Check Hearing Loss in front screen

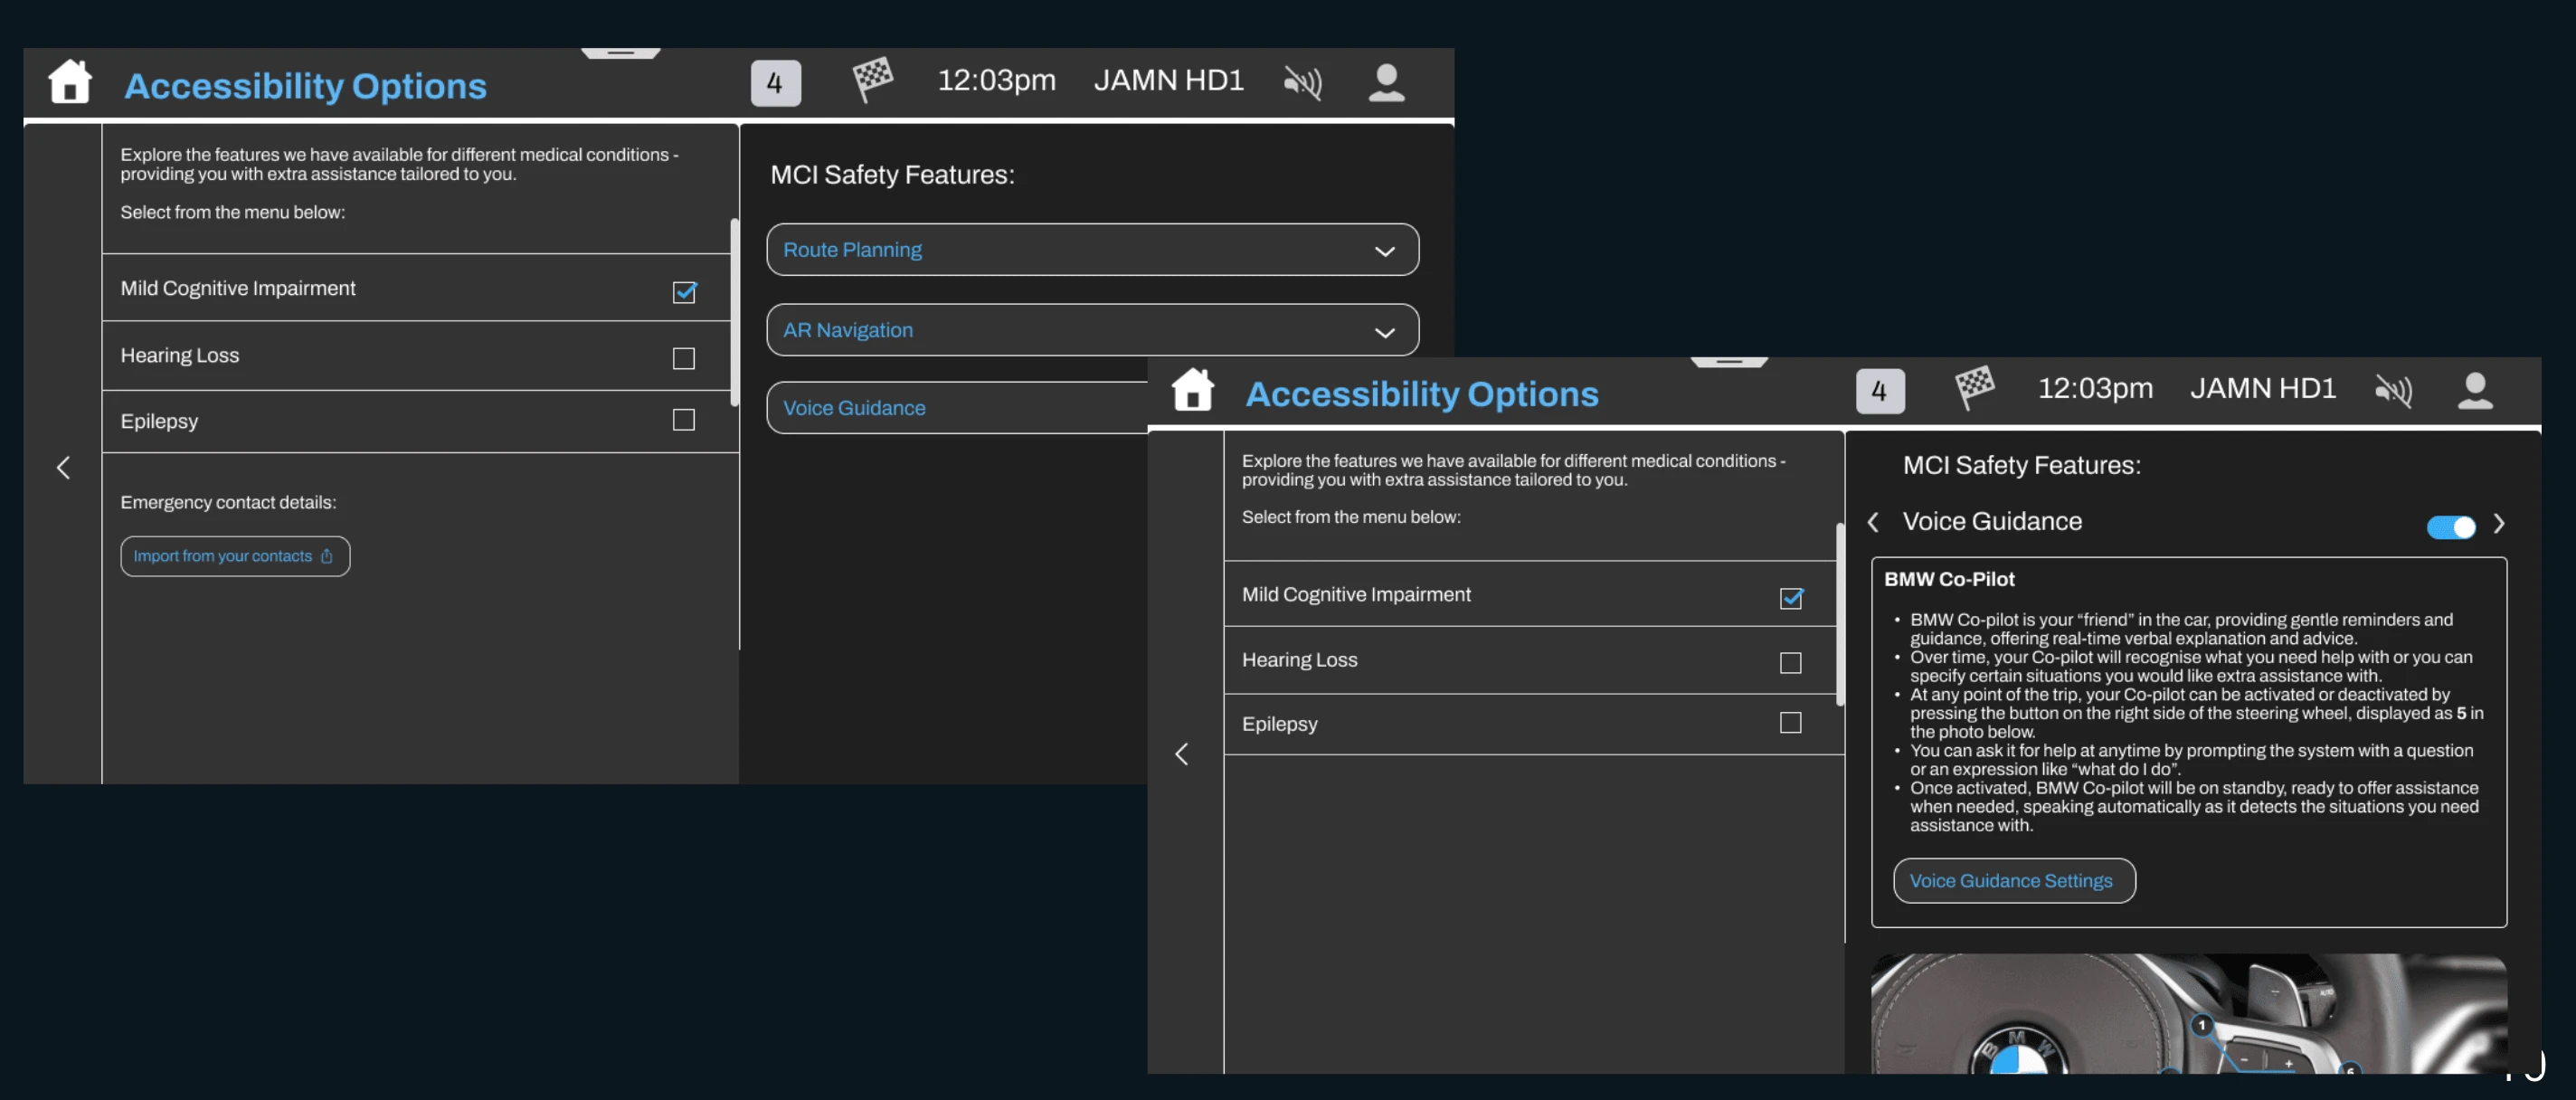pyautogui.click(x=1790, y=663)
